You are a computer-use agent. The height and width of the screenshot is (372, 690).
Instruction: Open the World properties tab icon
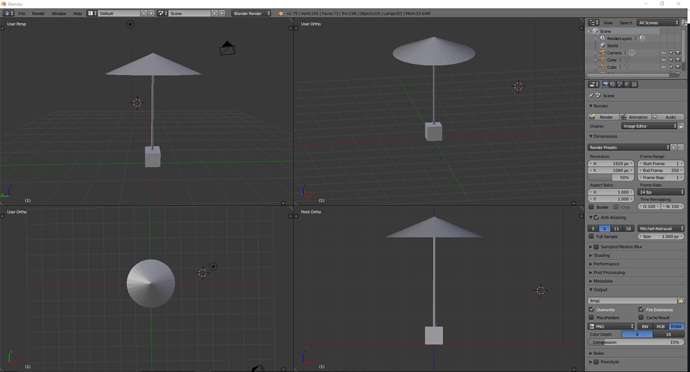click(627, 84)
